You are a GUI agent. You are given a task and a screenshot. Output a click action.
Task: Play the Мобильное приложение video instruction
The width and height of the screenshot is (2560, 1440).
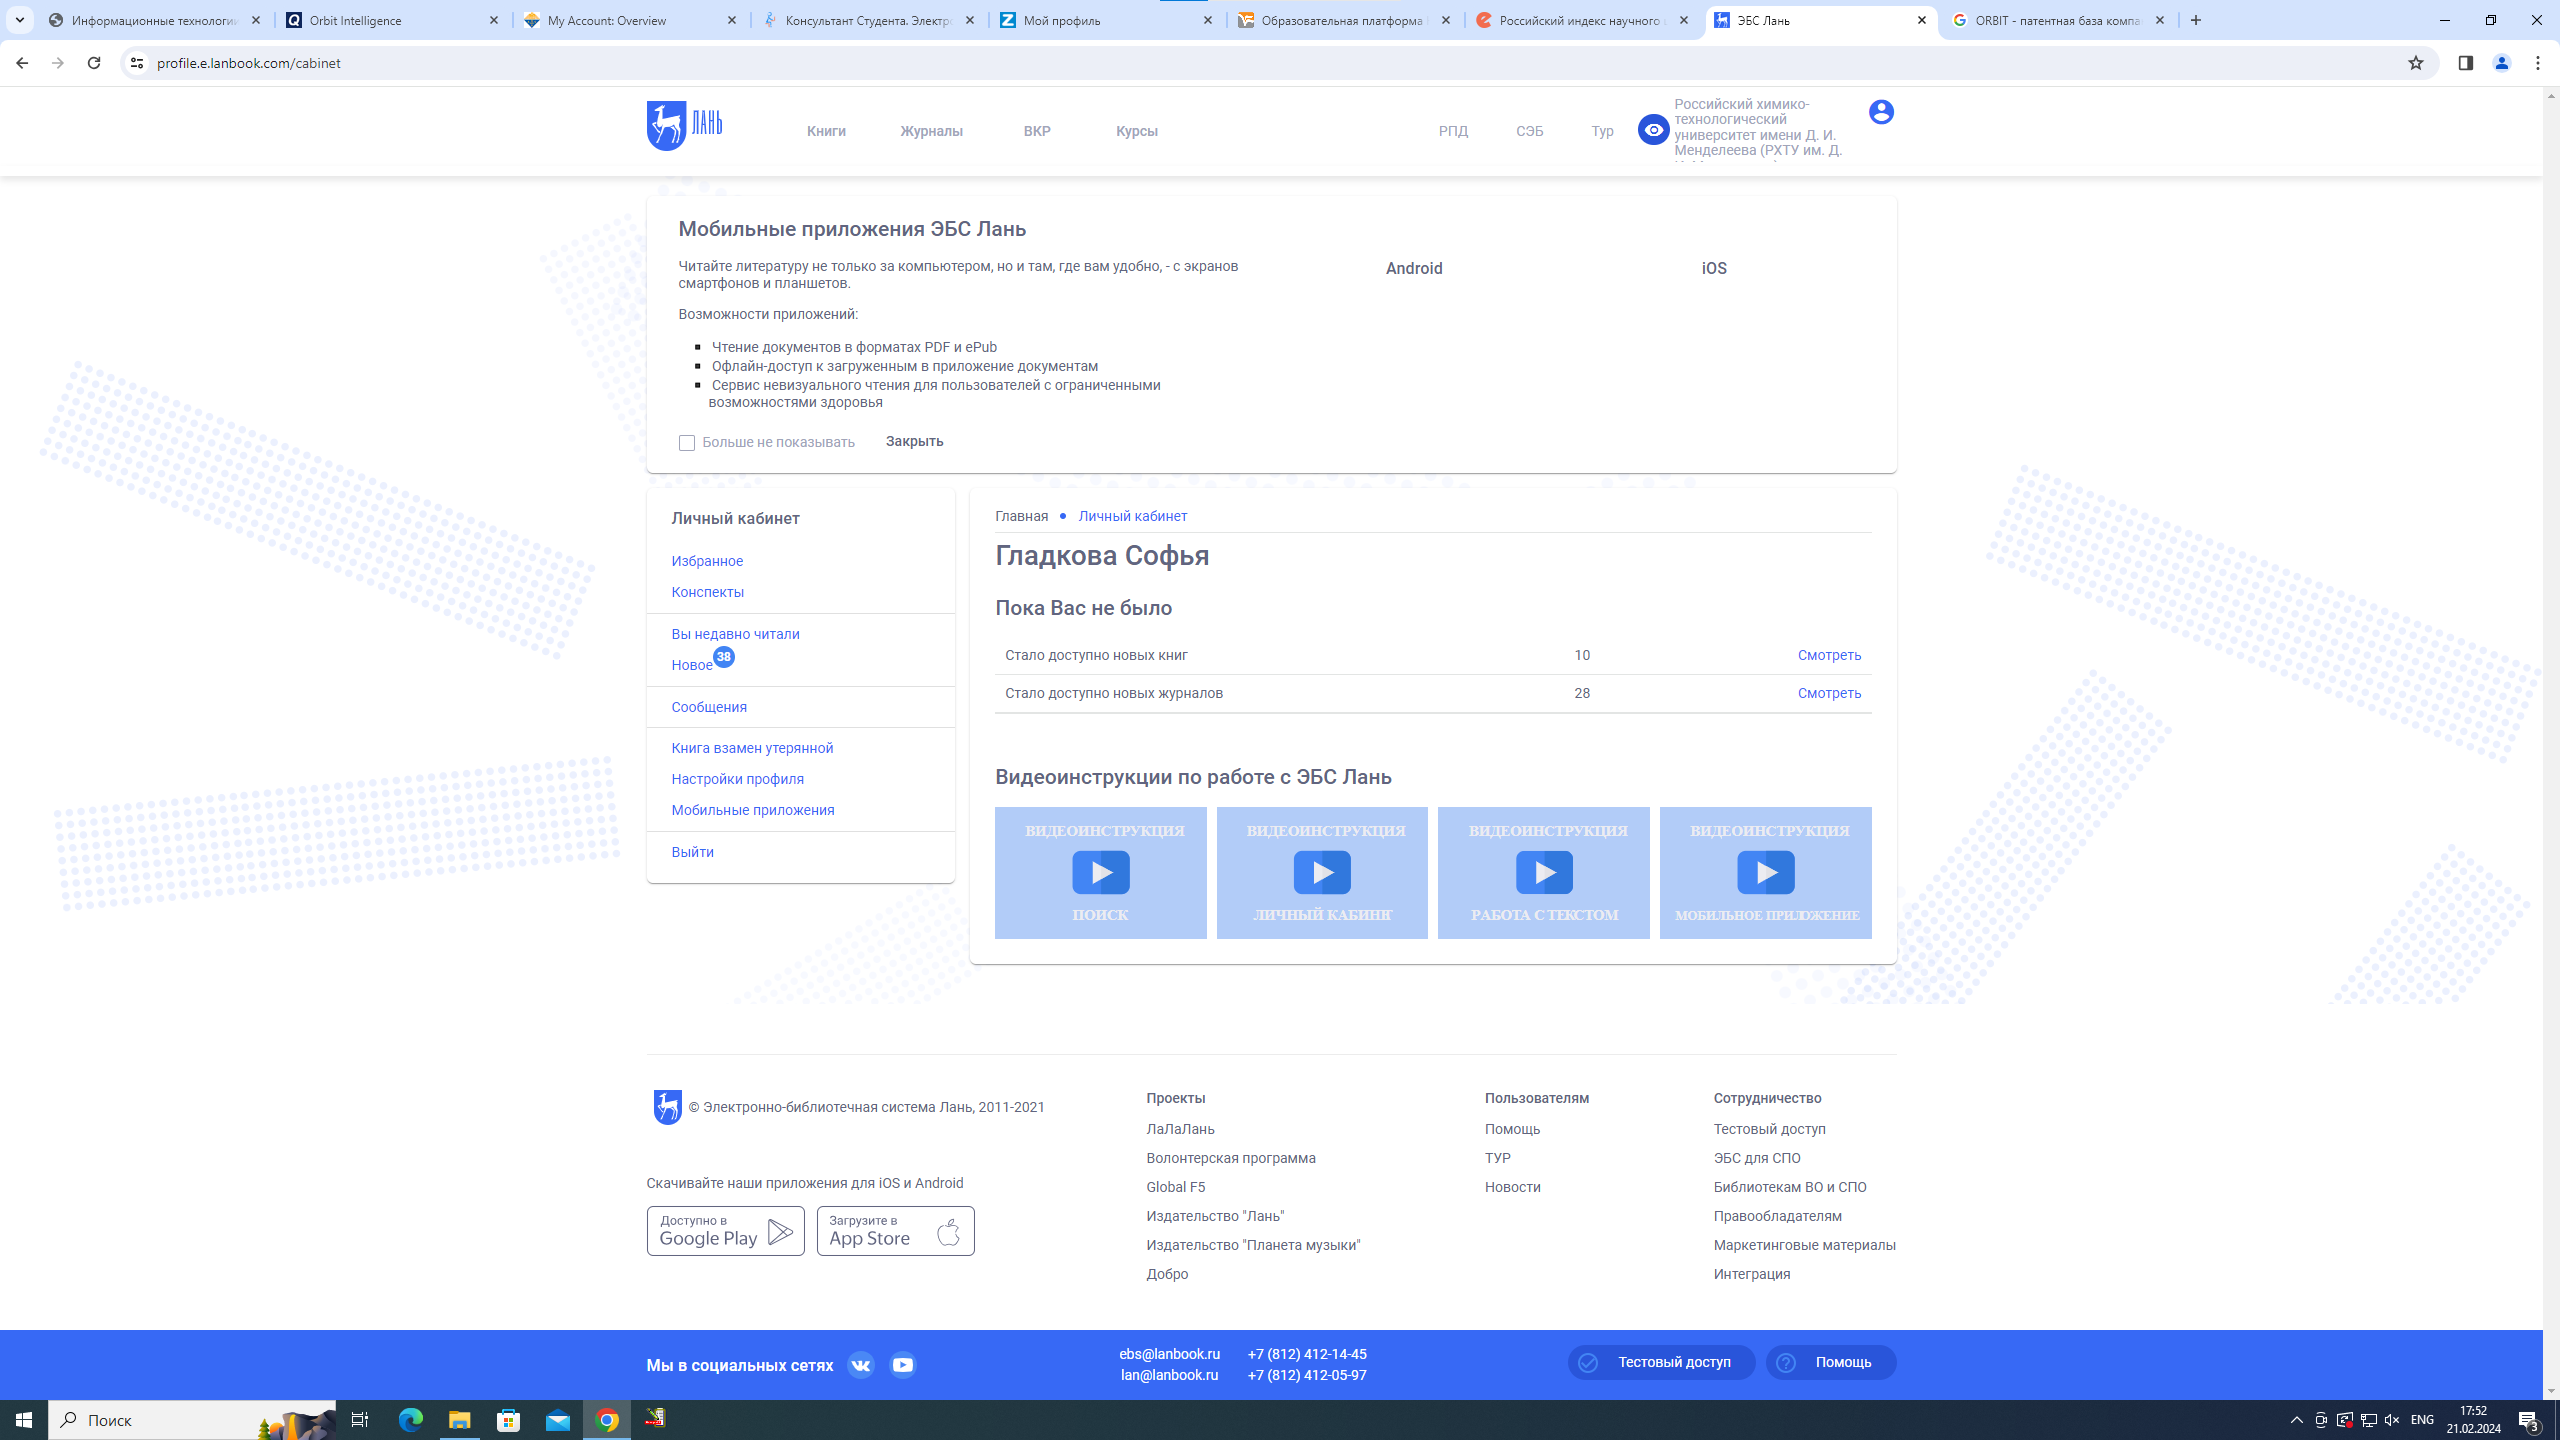(1765, 873)
